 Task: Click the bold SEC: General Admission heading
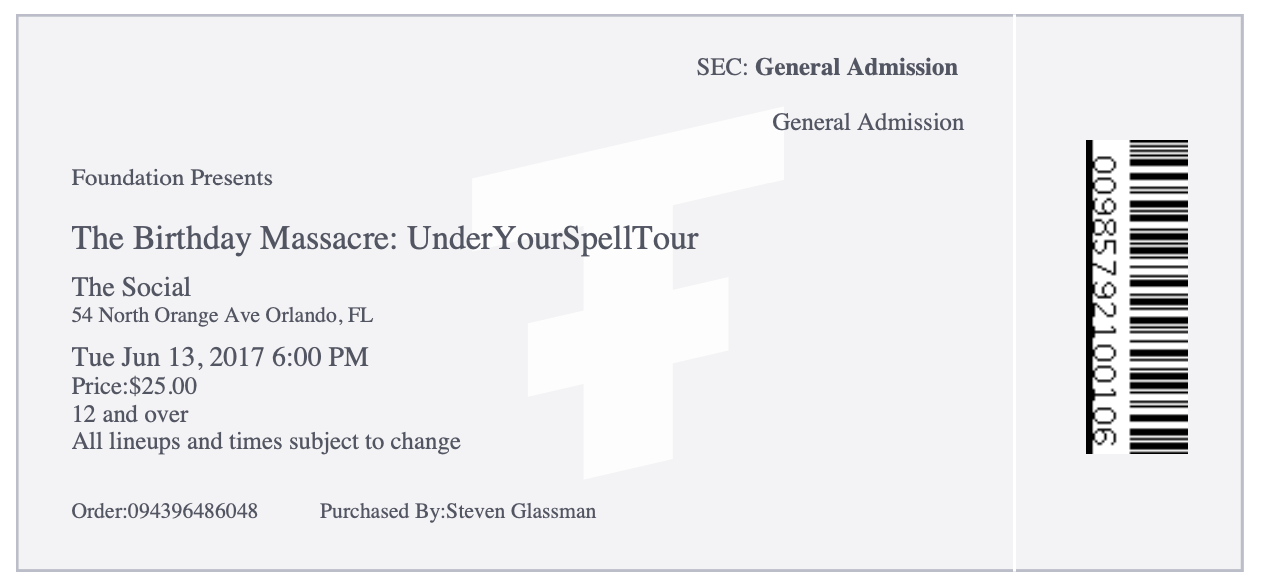pyautogui.click(x=827, y=68)
